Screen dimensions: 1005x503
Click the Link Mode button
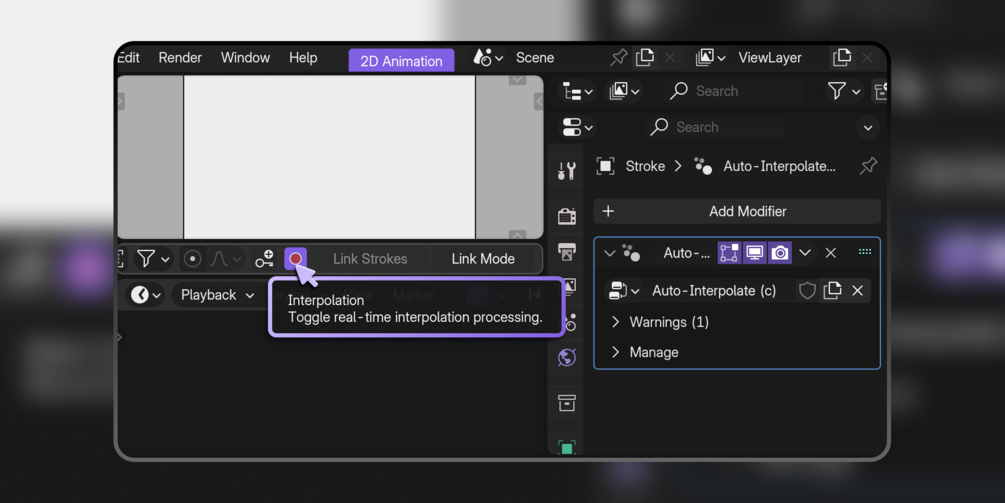tap(483, 259)
